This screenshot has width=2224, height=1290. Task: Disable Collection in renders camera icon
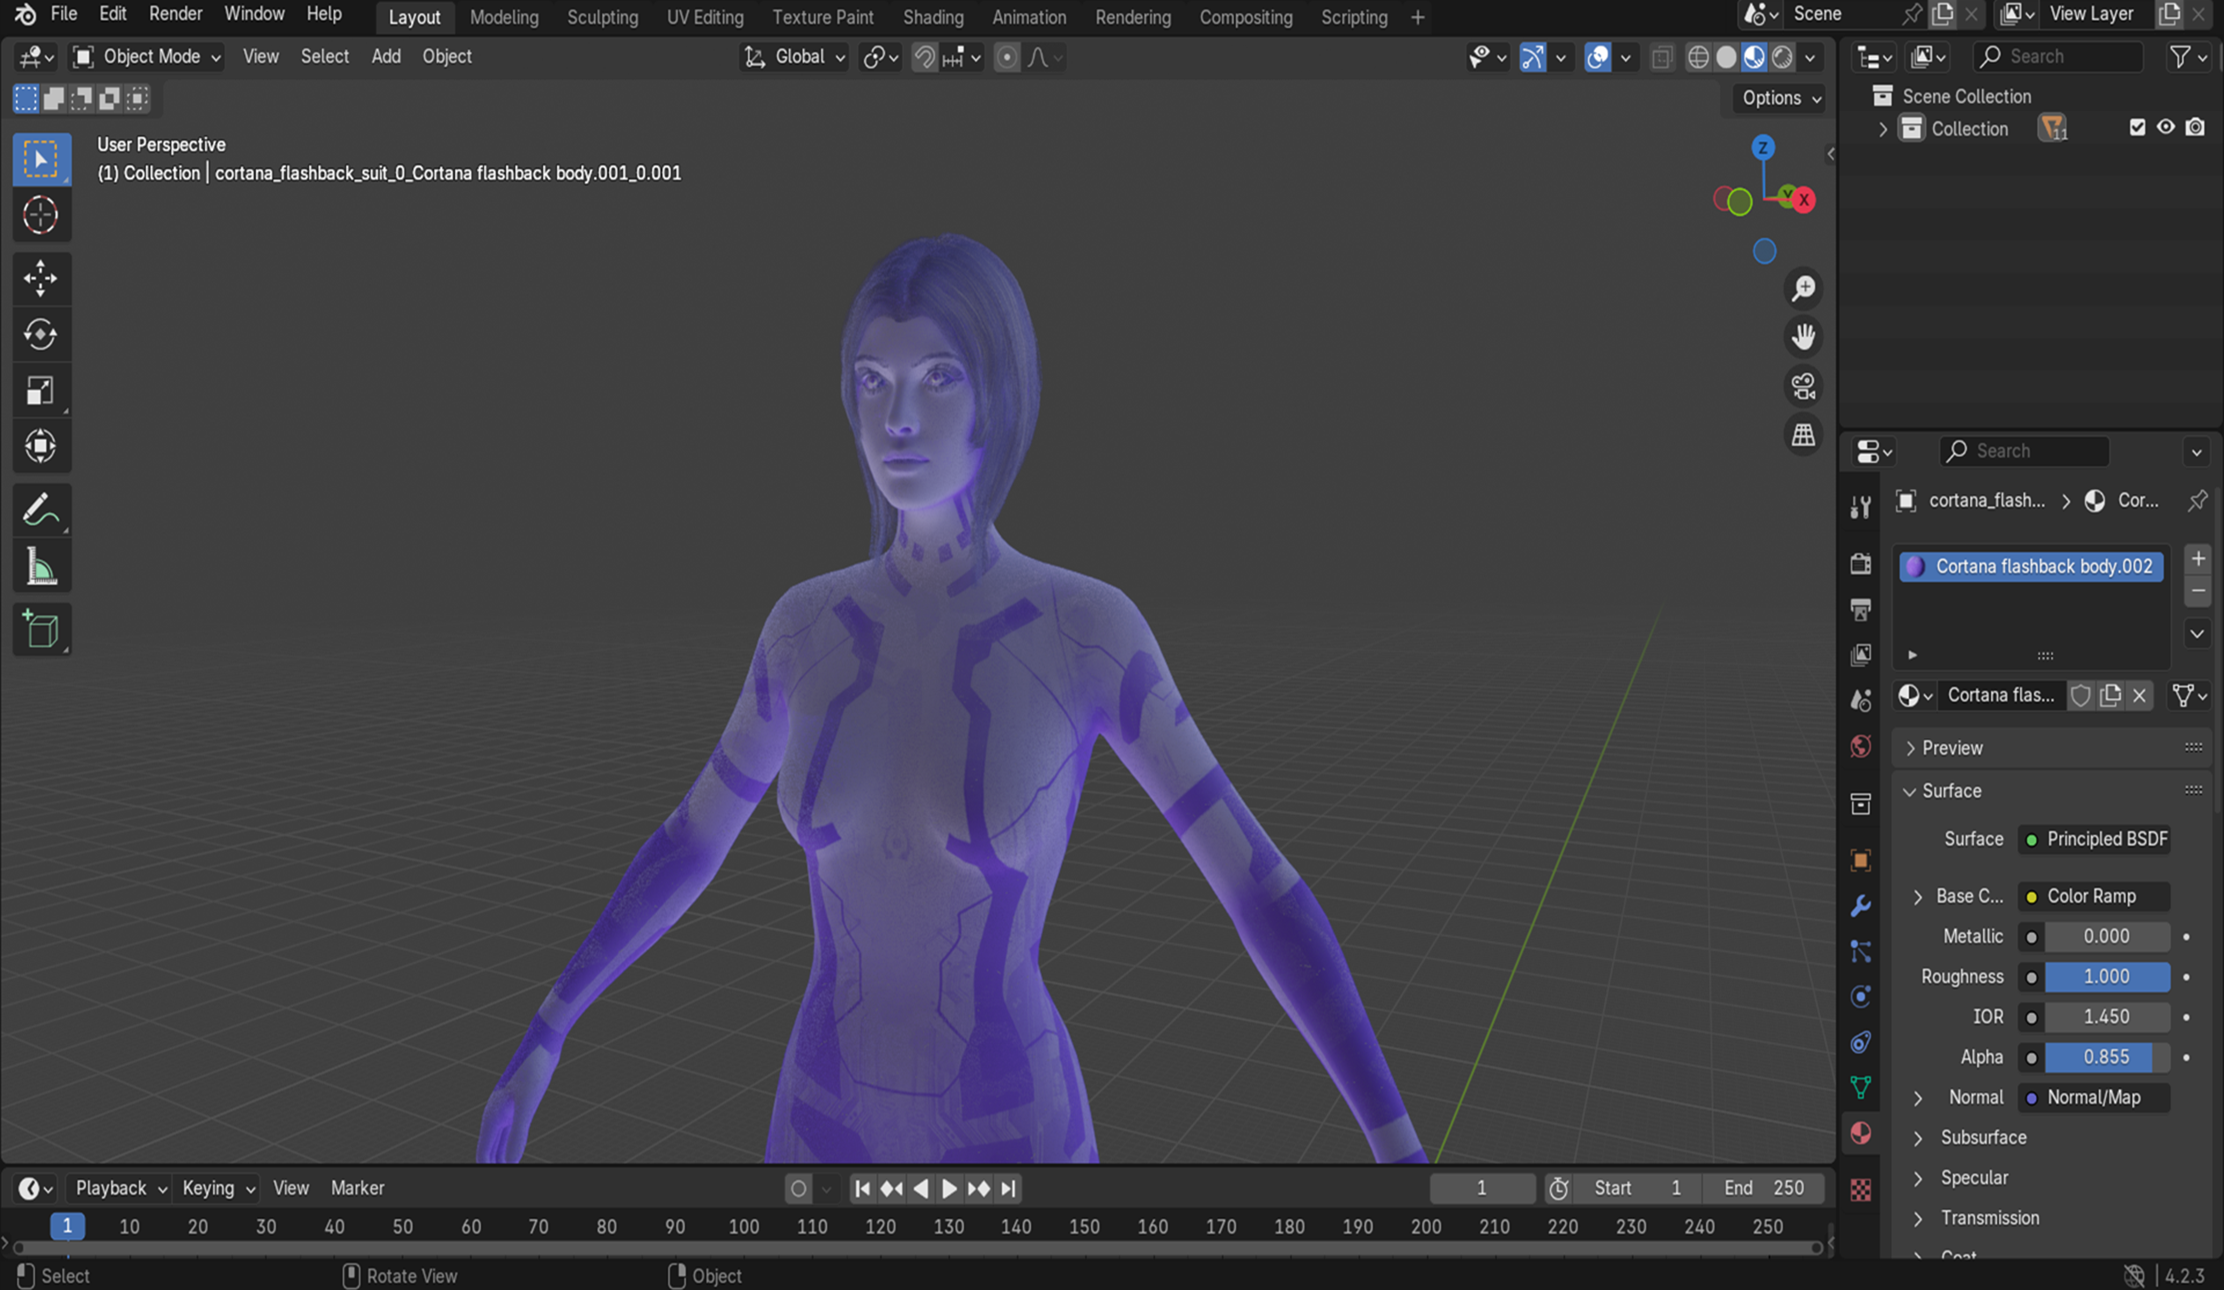[2195, 128]
